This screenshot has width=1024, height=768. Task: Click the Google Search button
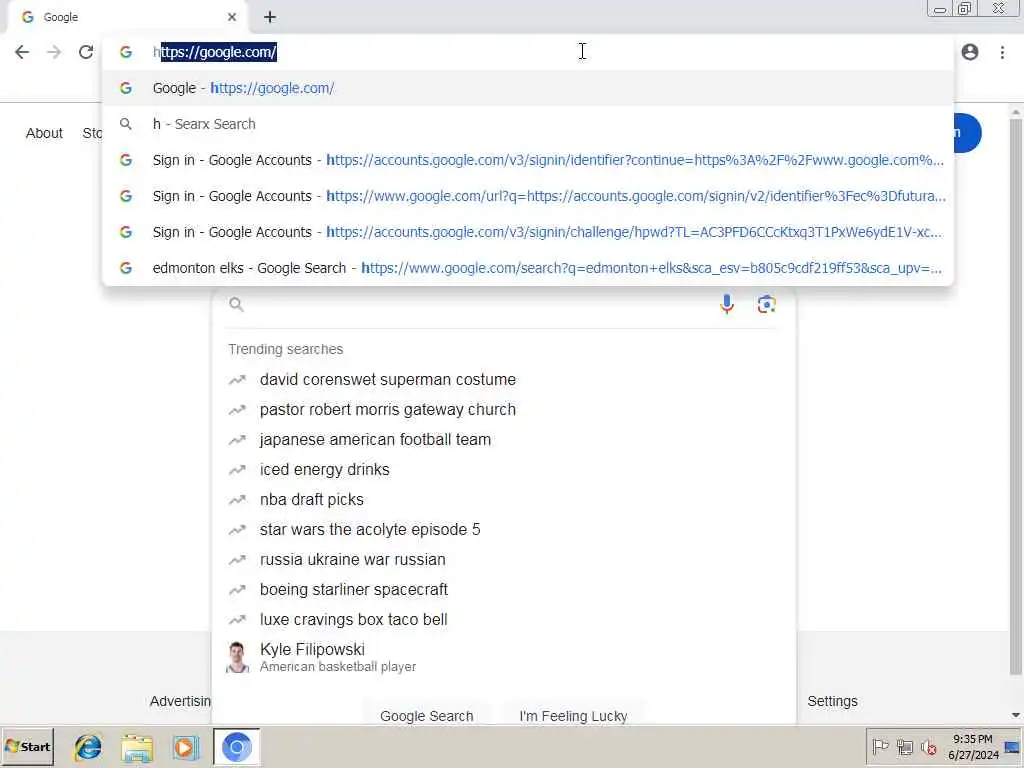point(426,716)
